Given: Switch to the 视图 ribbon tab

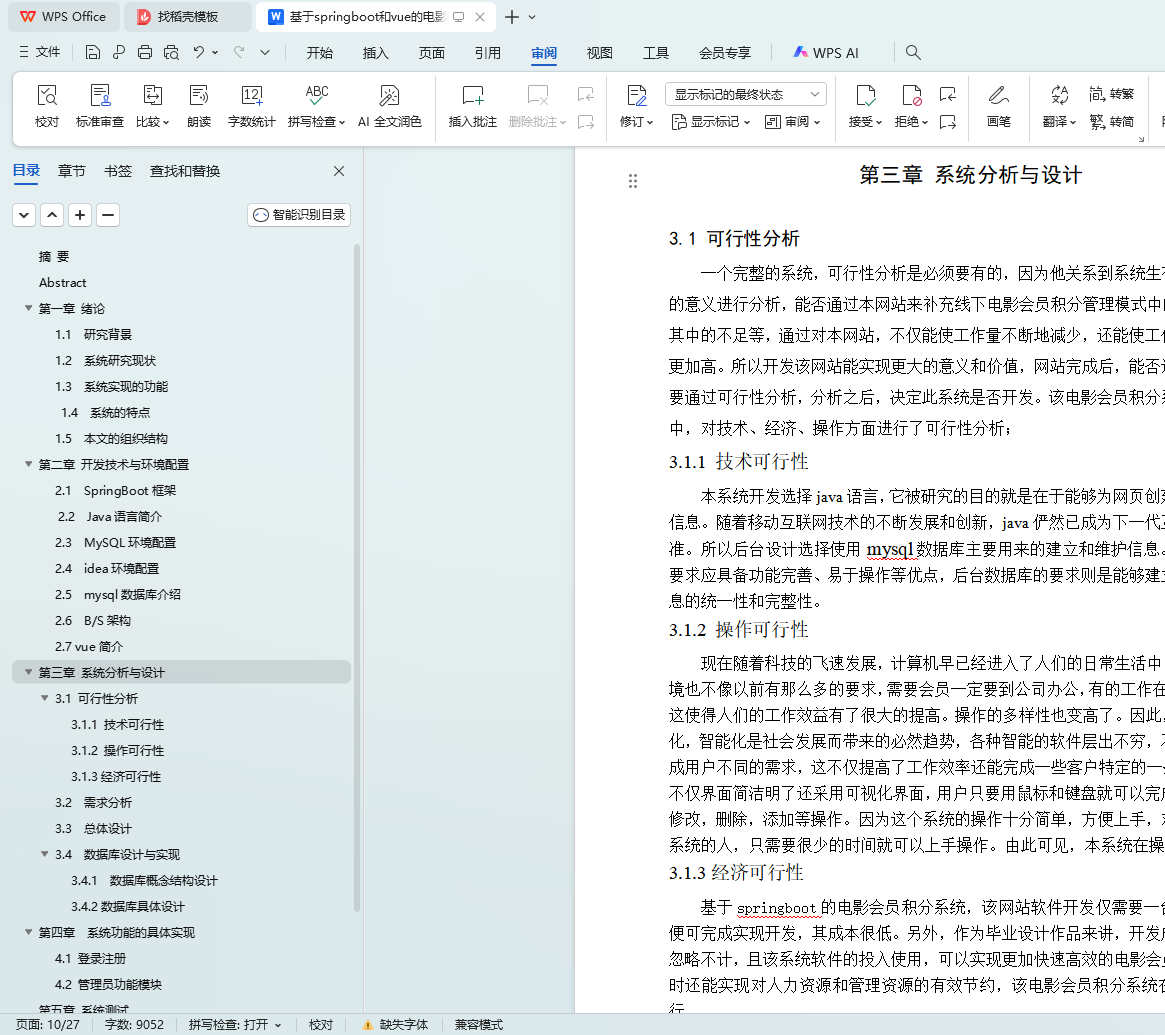Looking at the screenshot, I should pyautogui.click(x=600, y=53).
